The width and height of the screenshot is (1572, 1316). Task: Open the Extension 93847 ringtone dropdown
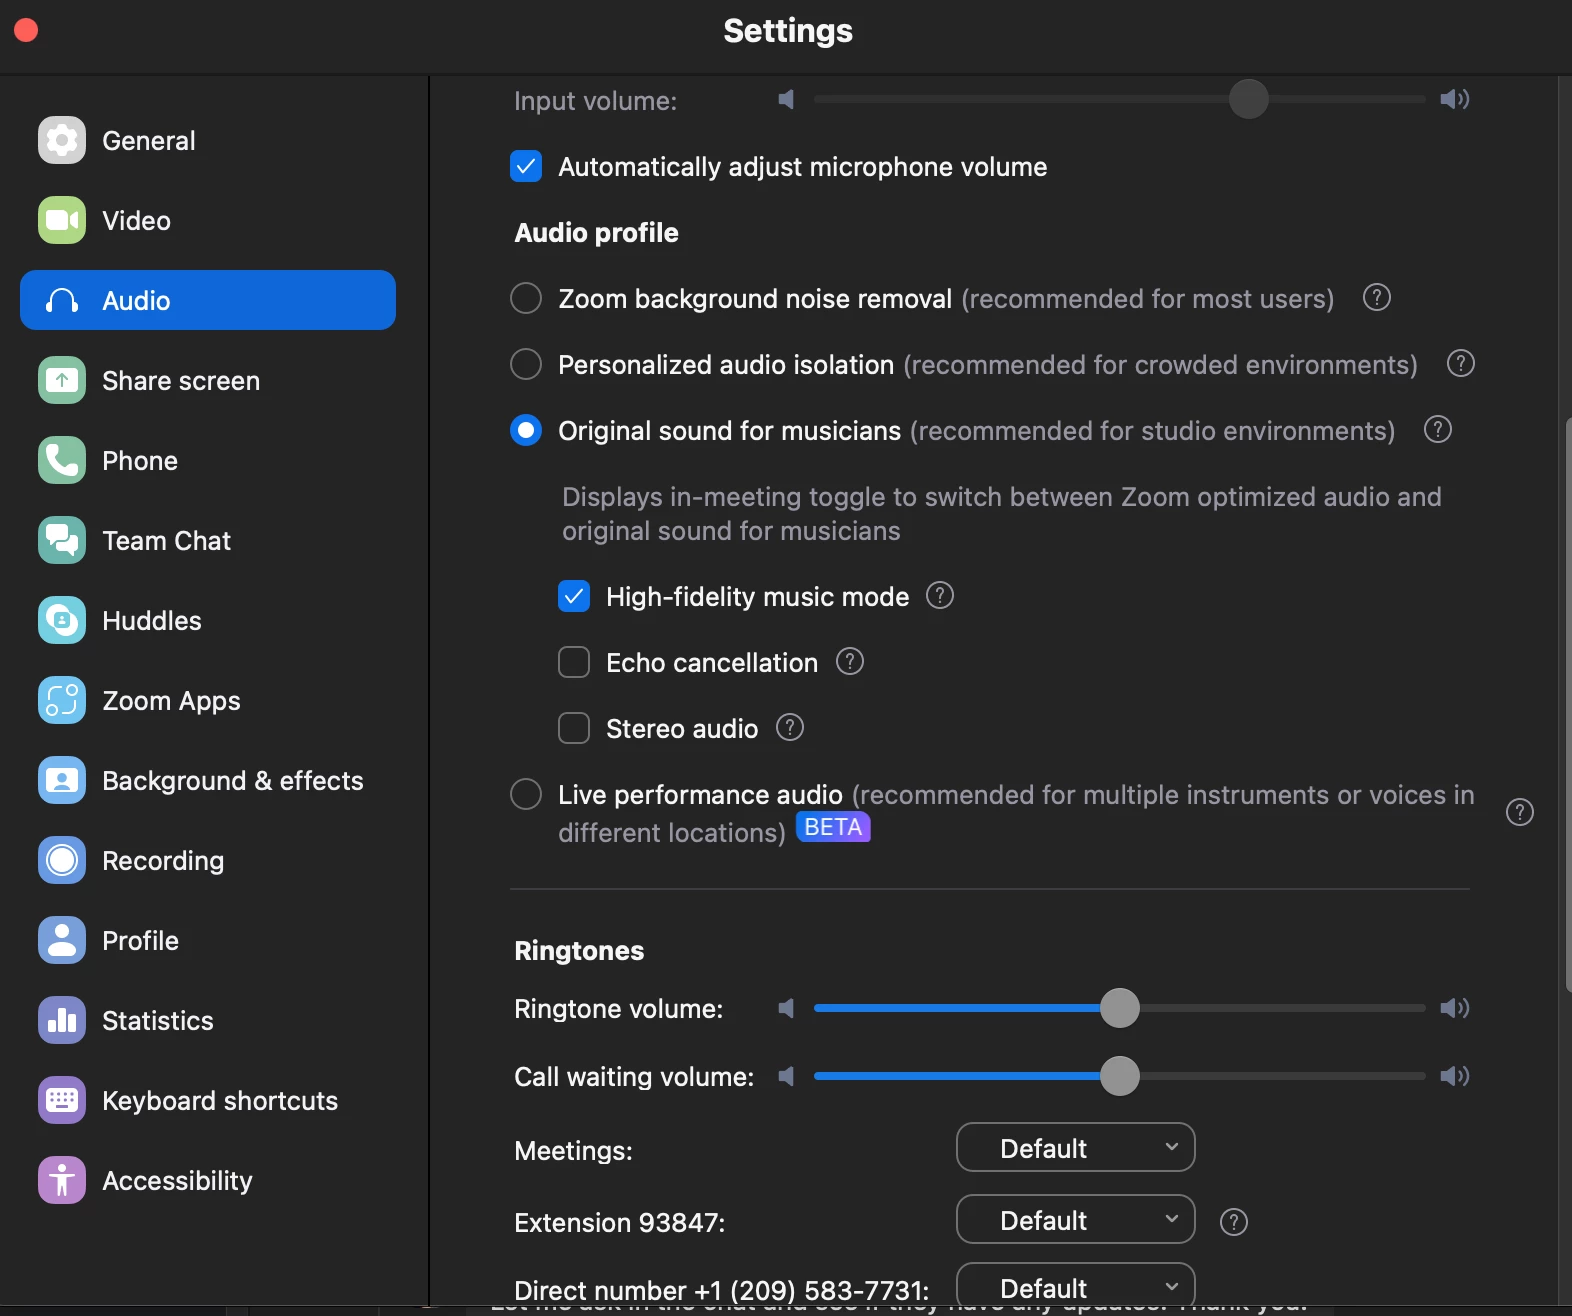pos(1076,1219)
